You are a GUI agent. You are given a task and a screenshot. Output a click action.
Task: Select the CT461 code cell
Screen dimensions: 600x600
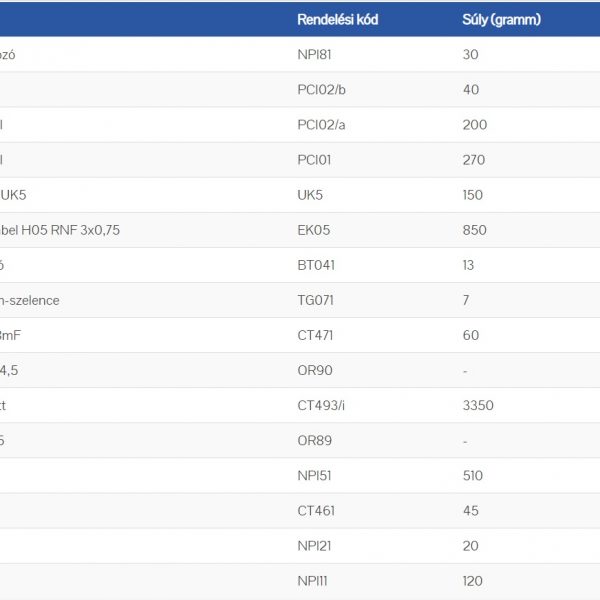[315, 510]
